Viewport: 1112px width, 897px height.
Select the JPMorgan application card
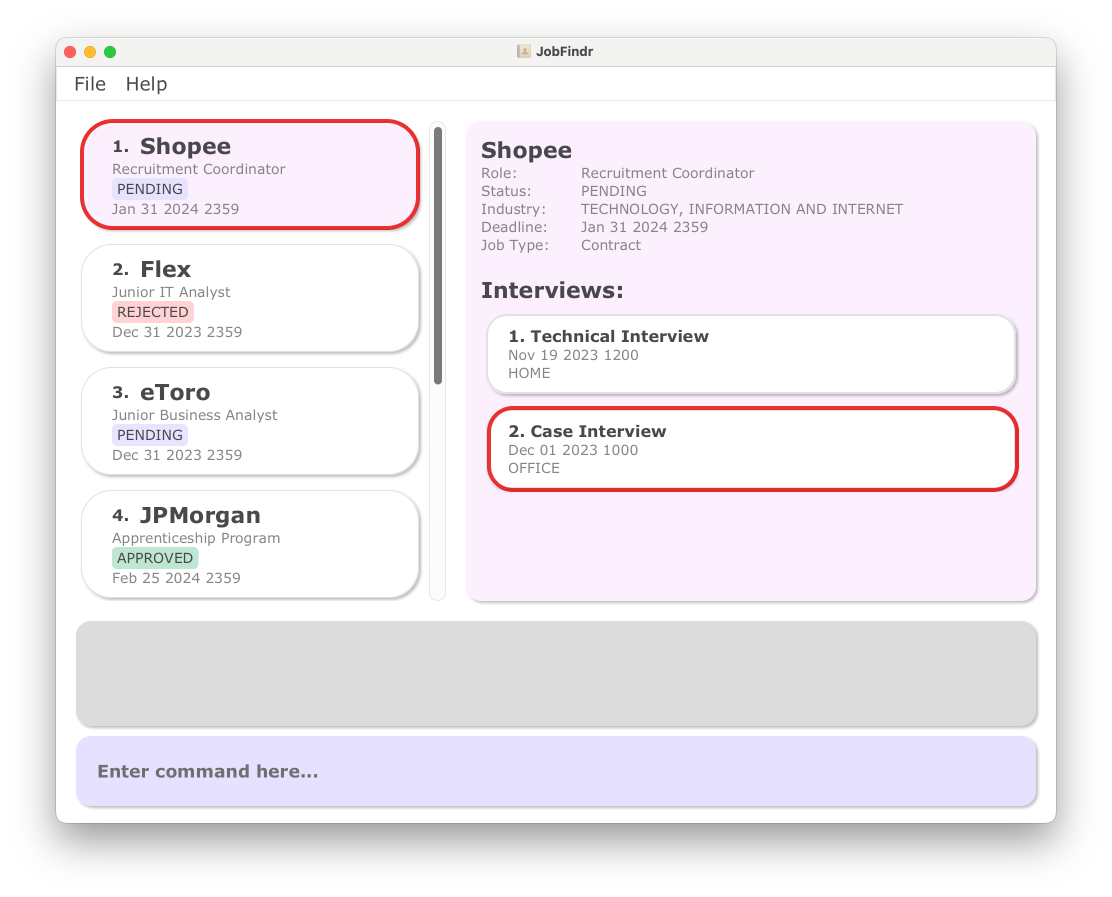click(250, 545)
